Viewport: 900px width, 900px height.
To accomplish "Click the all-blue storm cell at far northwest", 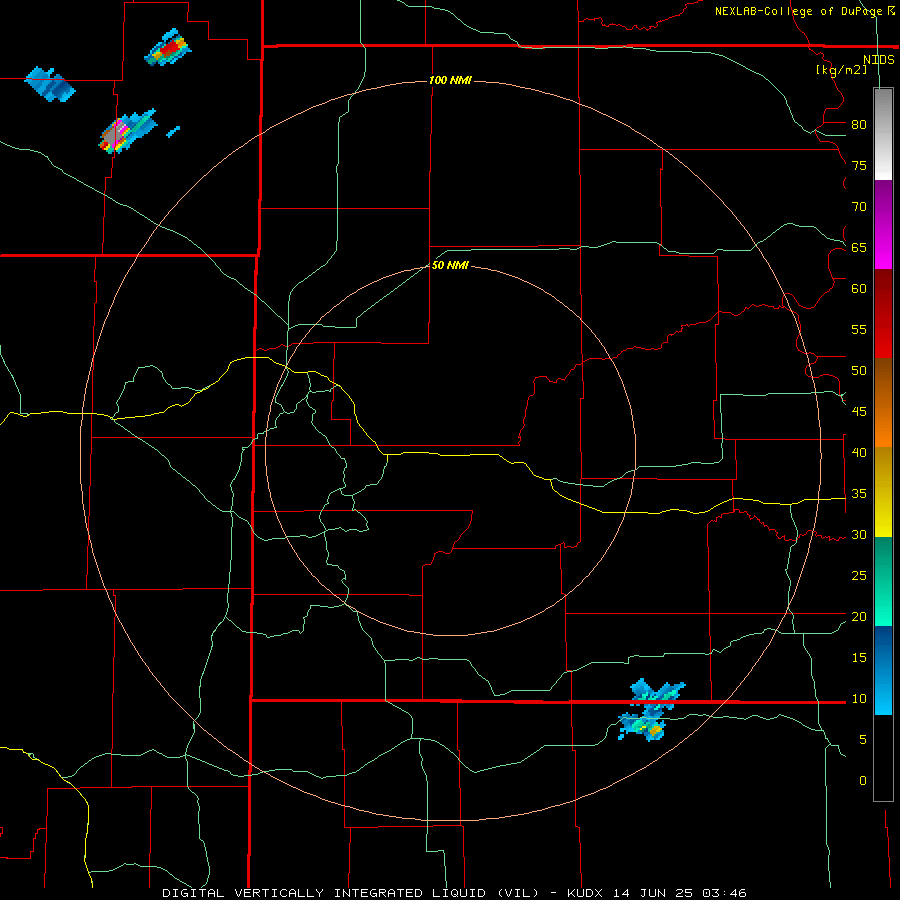I will pos(50,85).
